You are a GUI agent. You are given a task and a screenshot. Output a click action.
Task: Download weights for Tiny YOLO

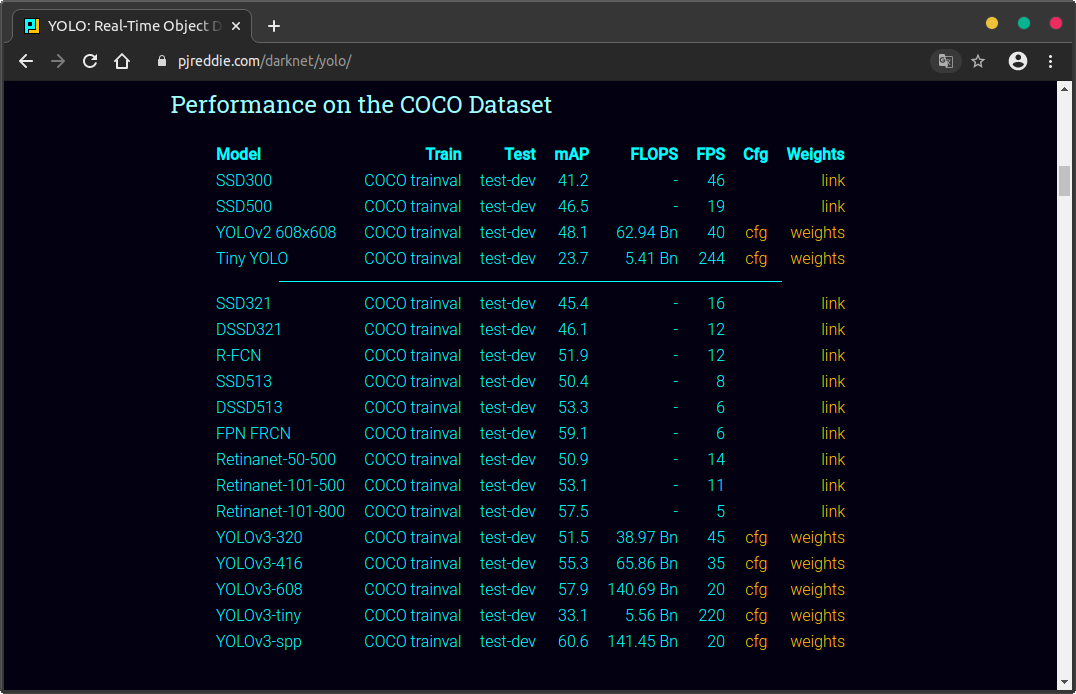coord(817,259)
